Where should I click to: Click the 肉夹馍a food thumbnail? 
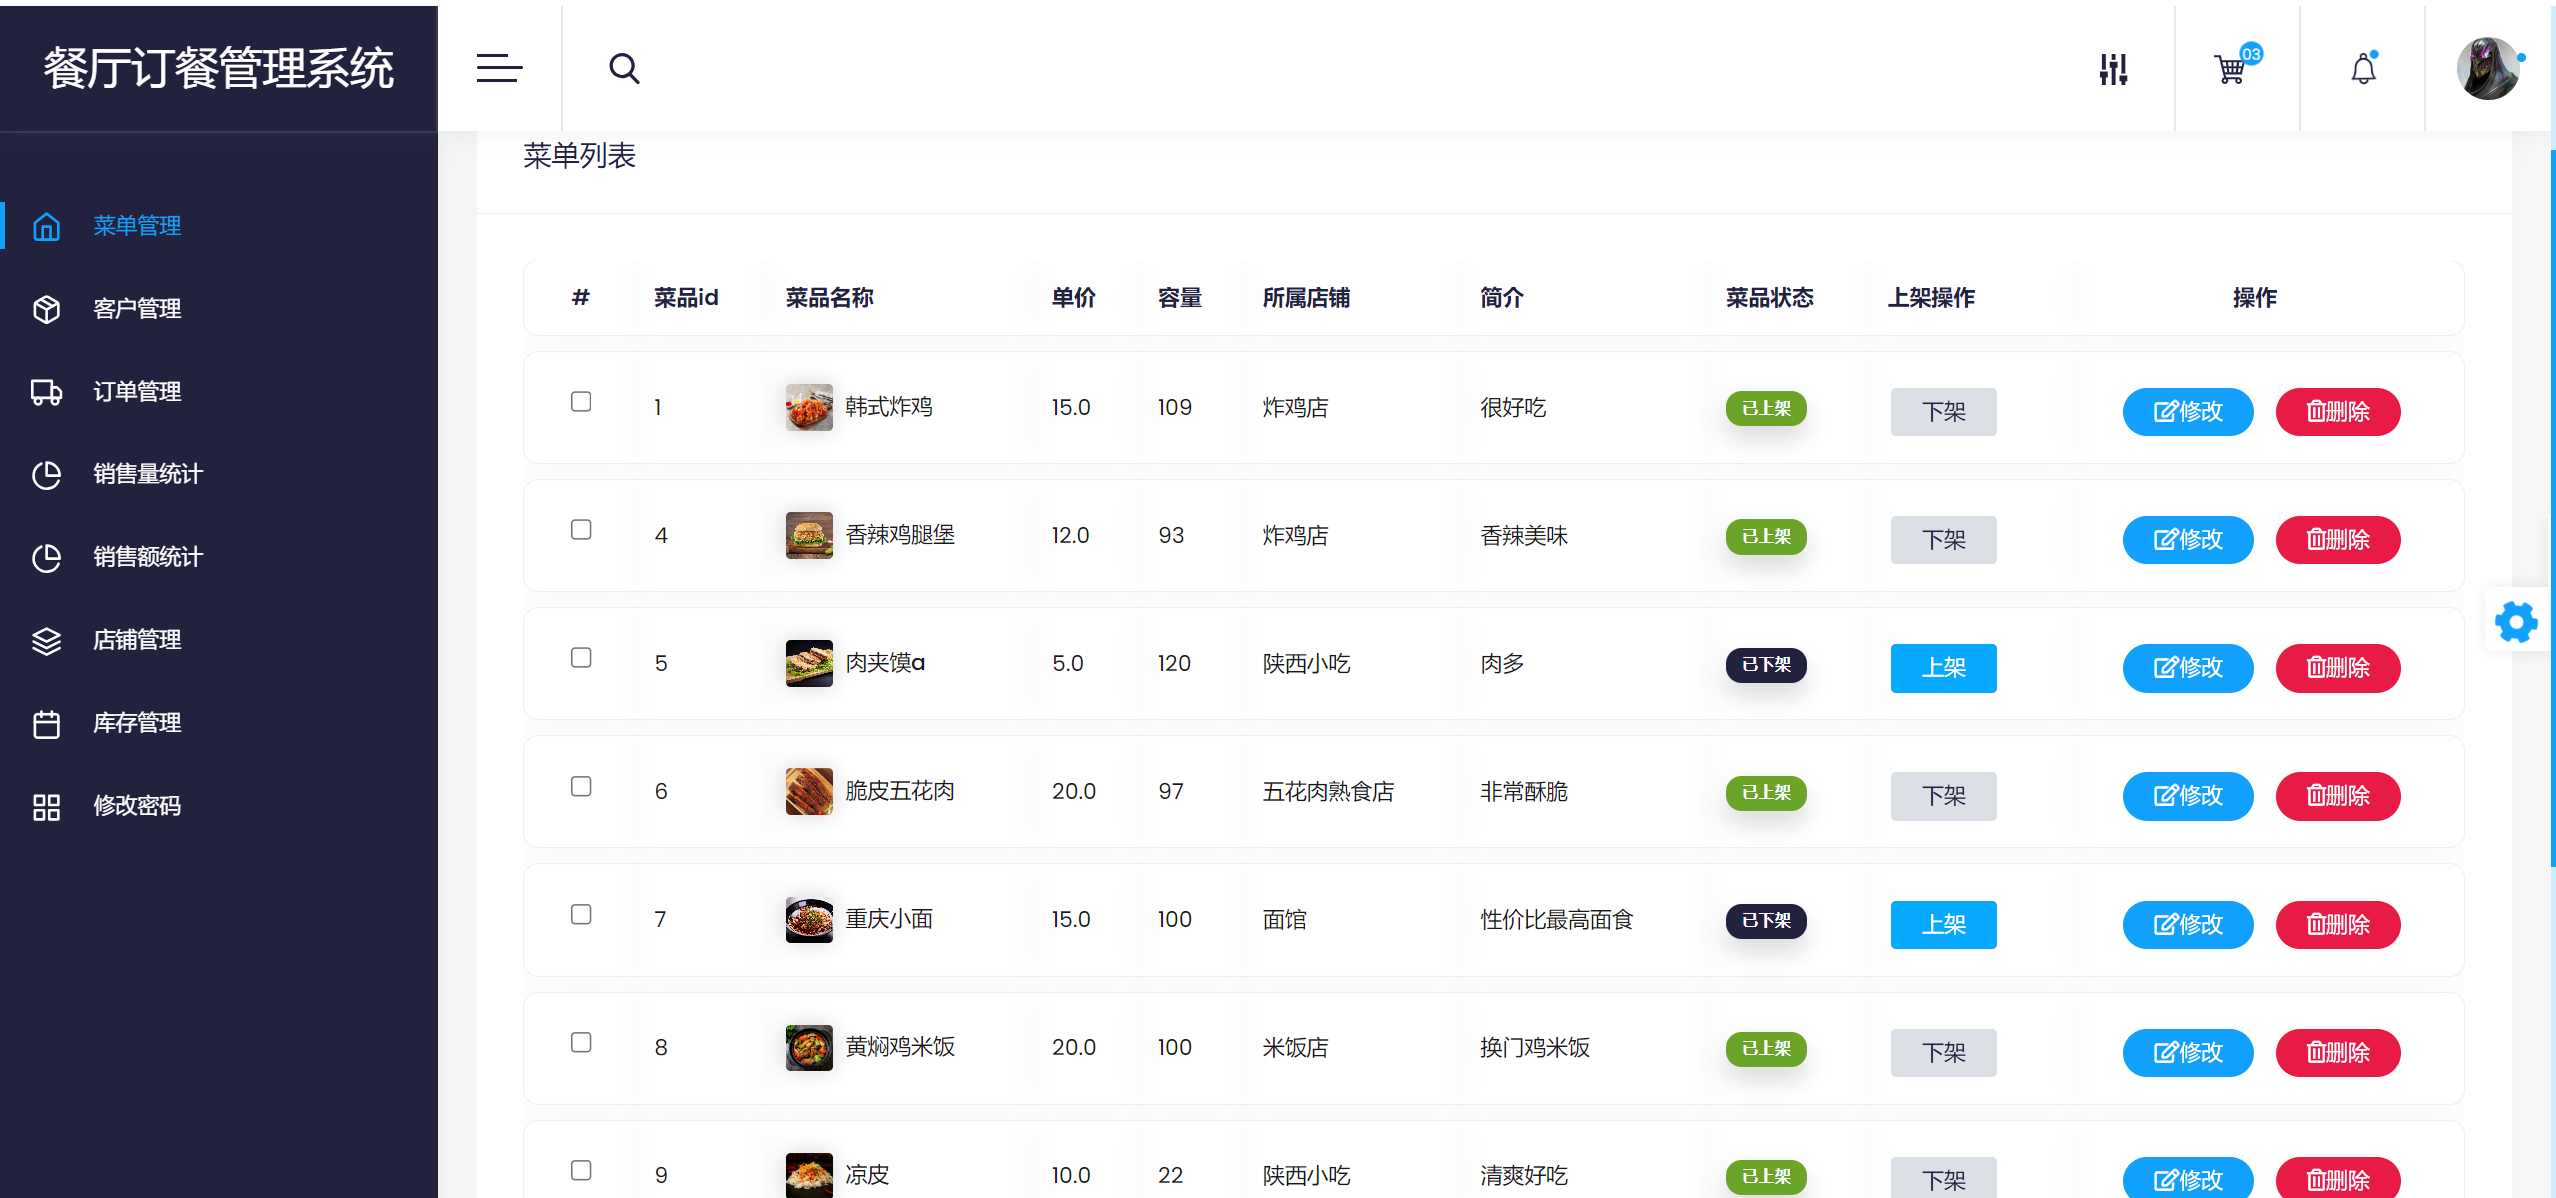809,663
